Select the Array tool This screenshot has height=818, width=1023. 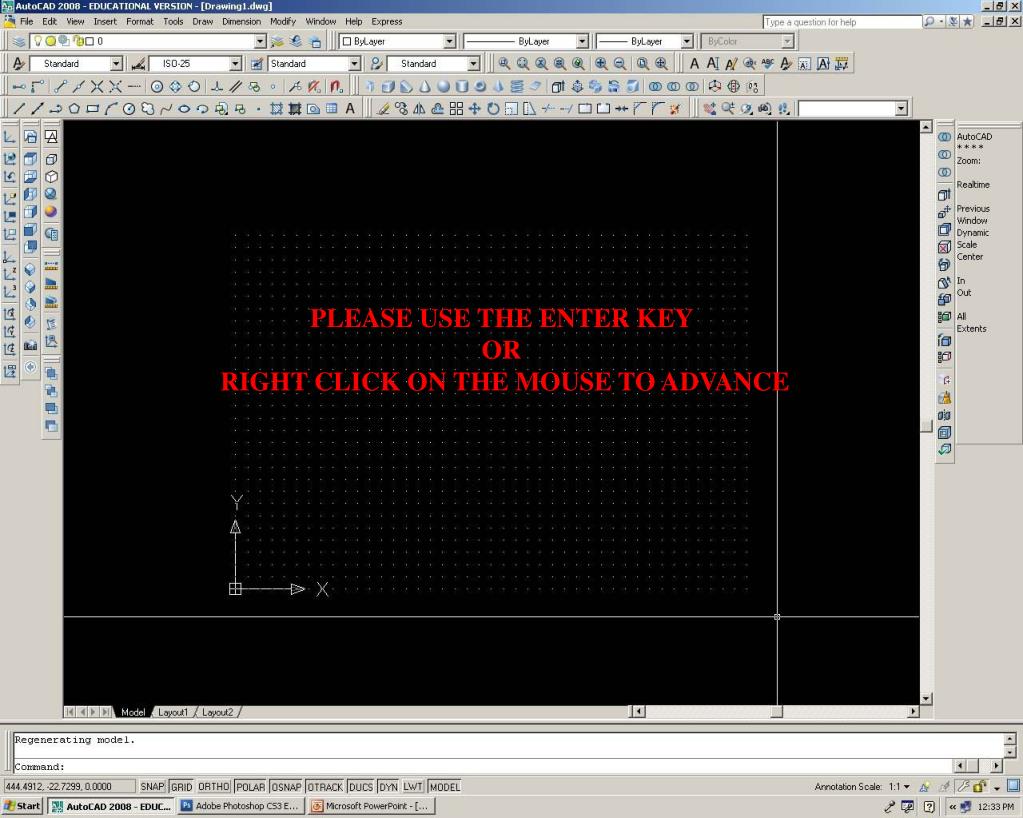(x=456, y=109)
